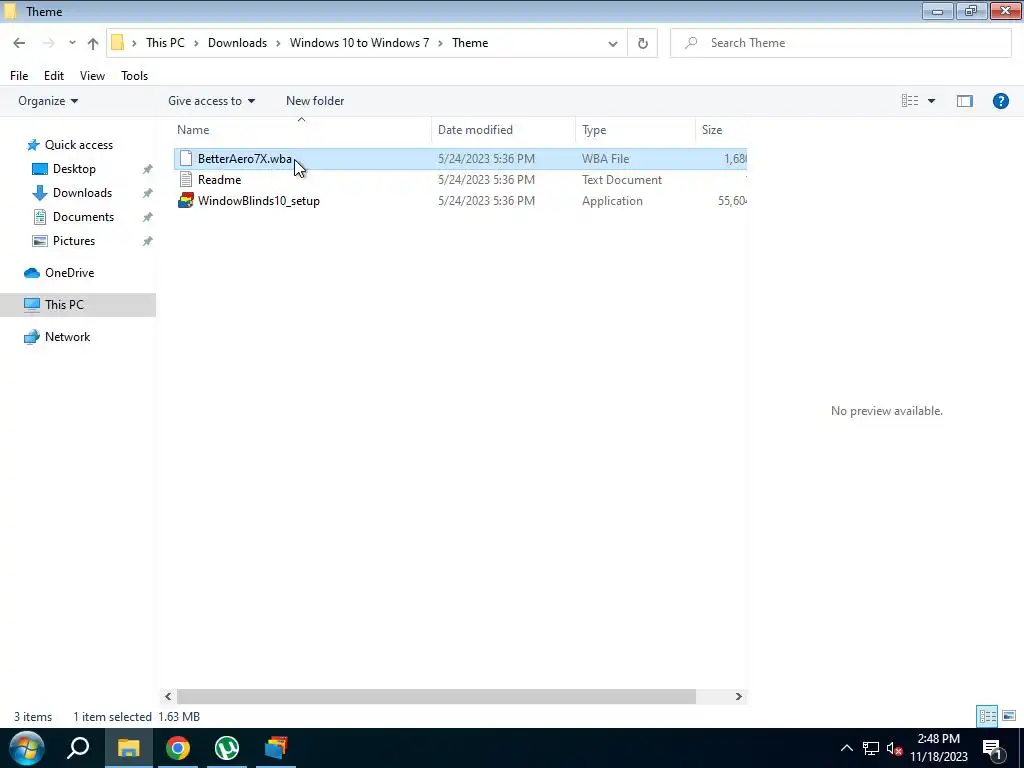Image resolution: width=1024 pixels, height=768 pixels.
Task: Open the WindowBlinds taskbar icon
Action: (276, 748)
